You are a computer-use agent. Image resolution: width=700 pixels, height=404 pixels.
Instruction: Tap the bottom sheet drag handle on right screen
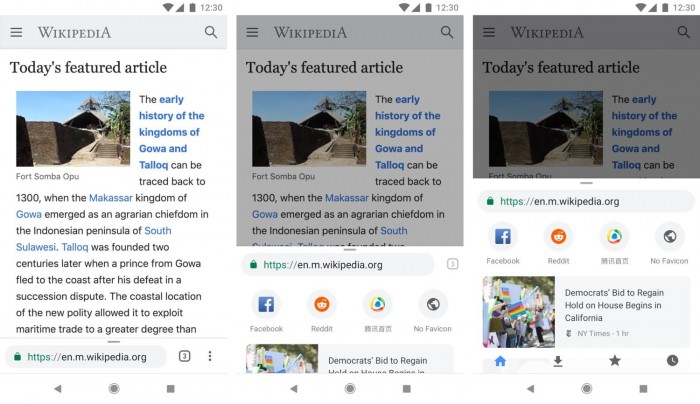coord(586,183)
